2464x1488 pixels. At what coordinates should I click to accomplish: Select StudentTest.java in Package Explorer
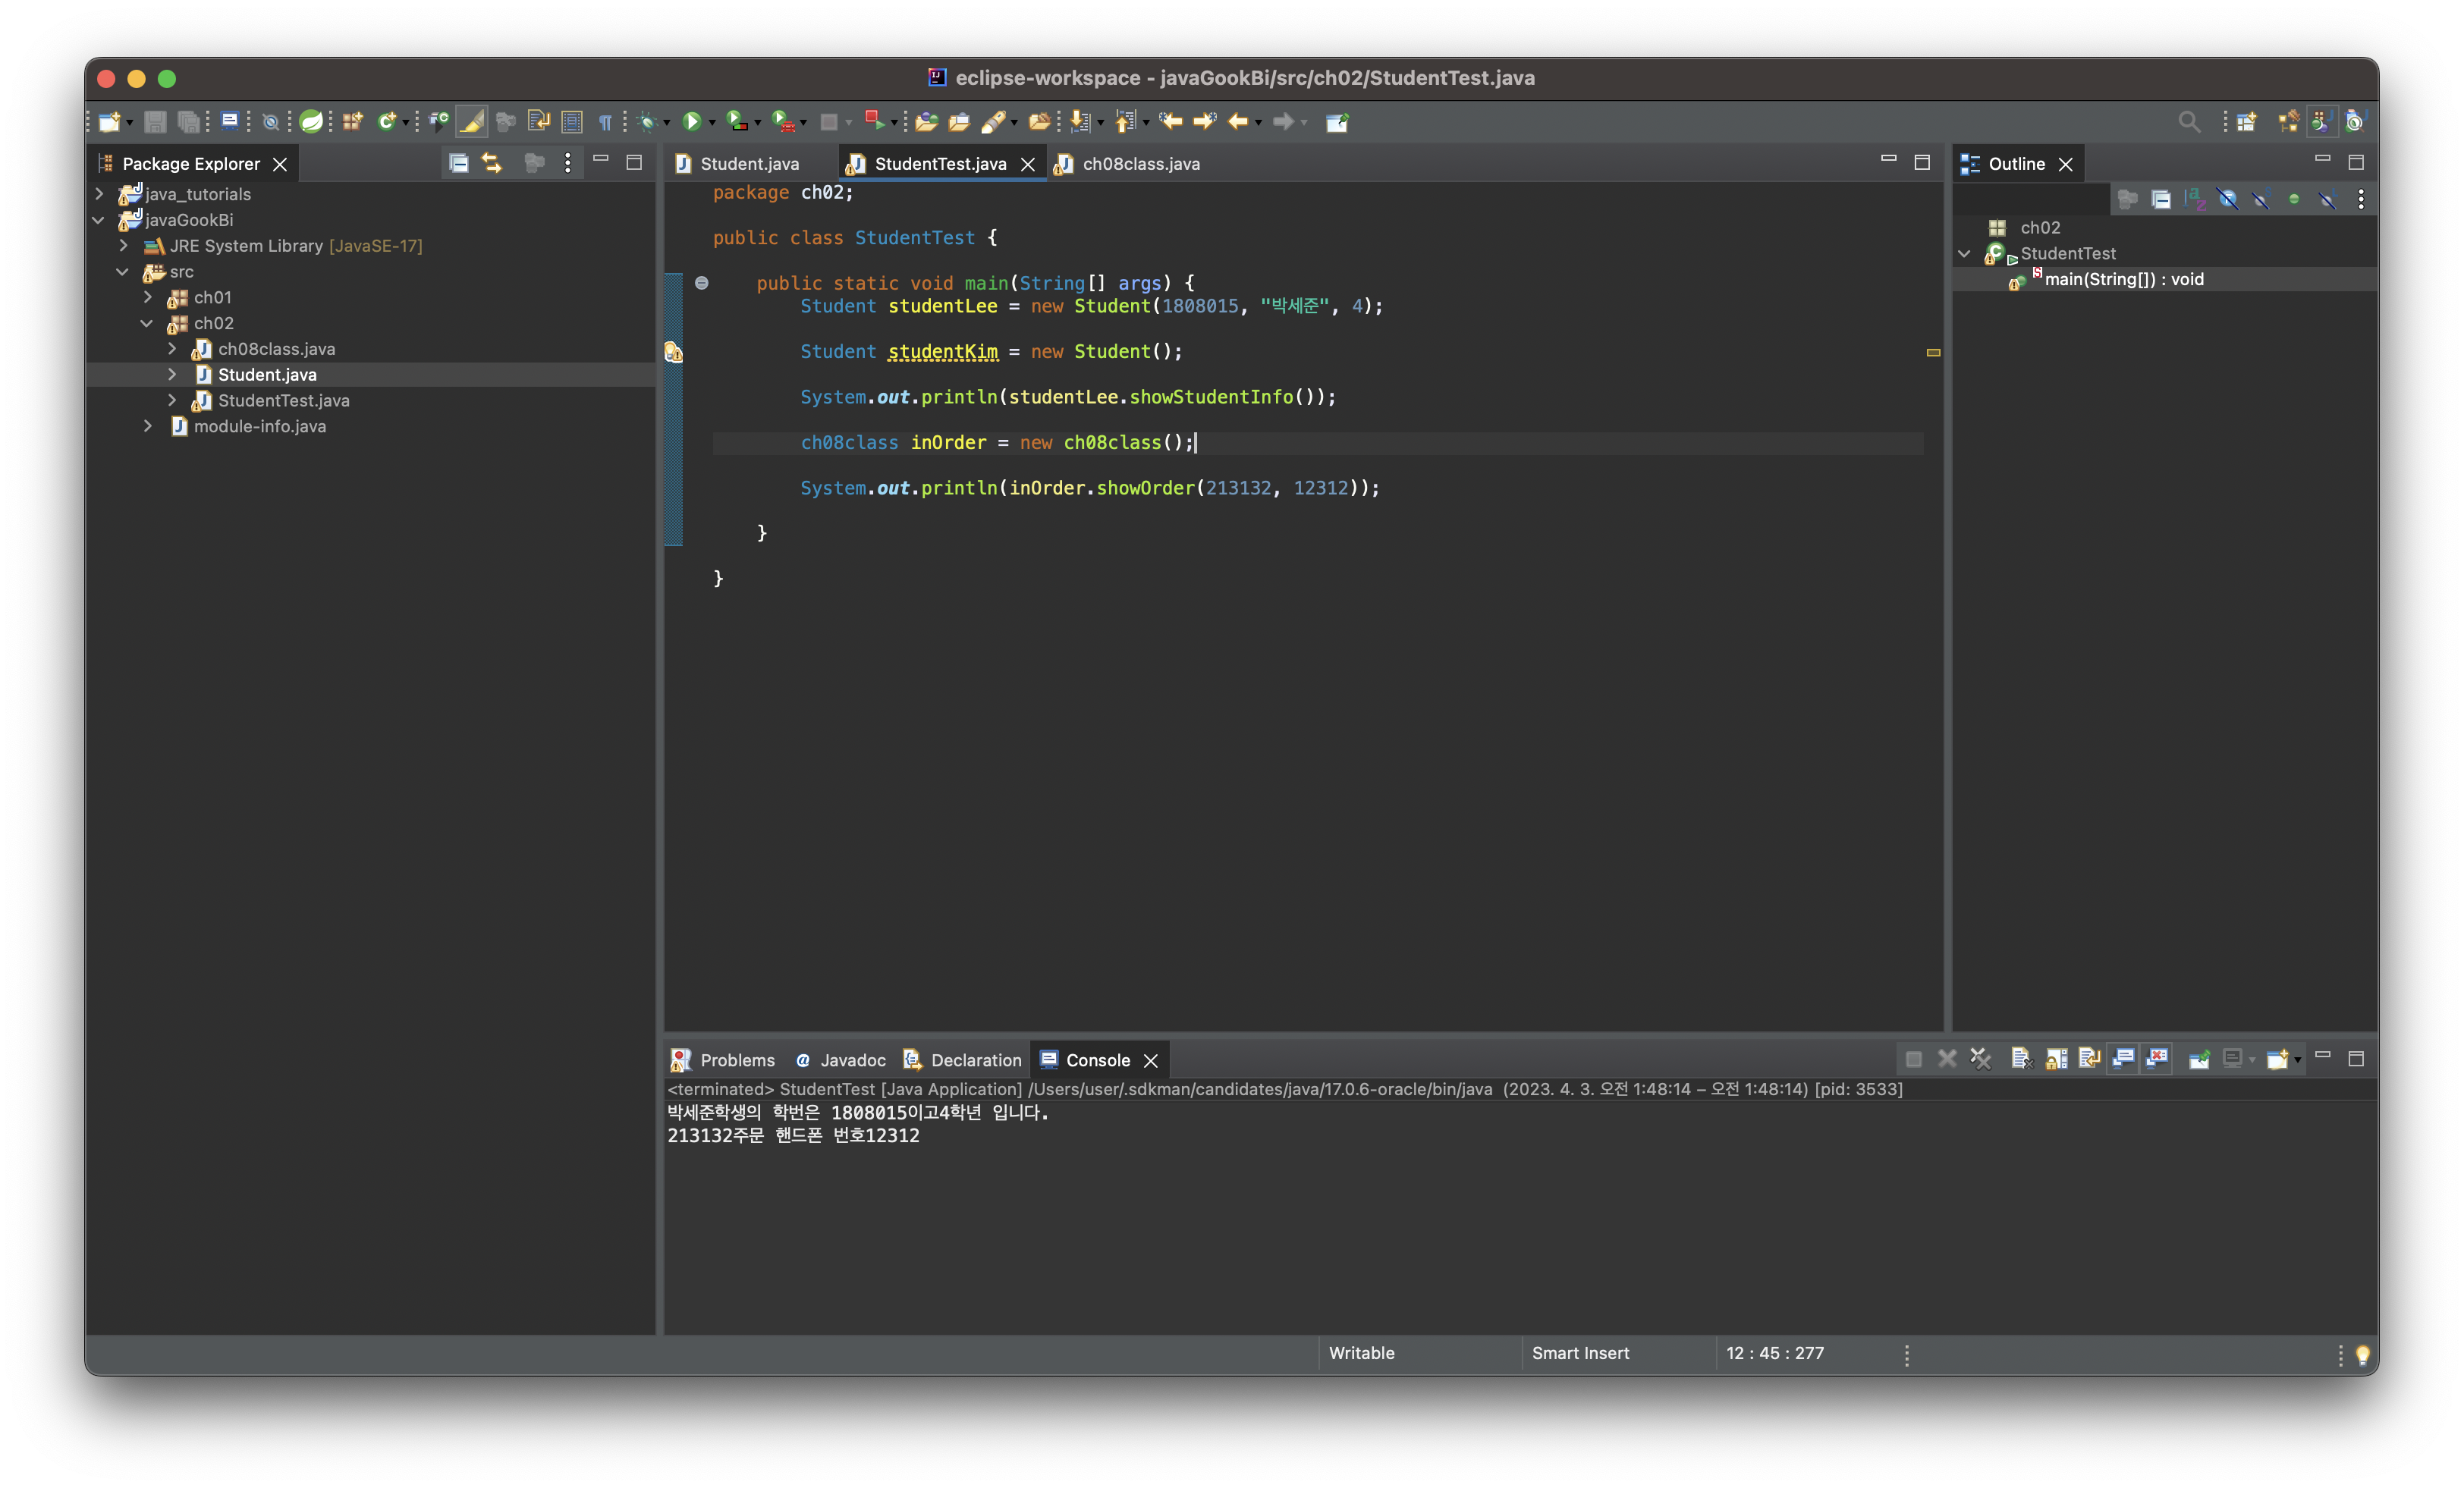[x=283, y=400]
